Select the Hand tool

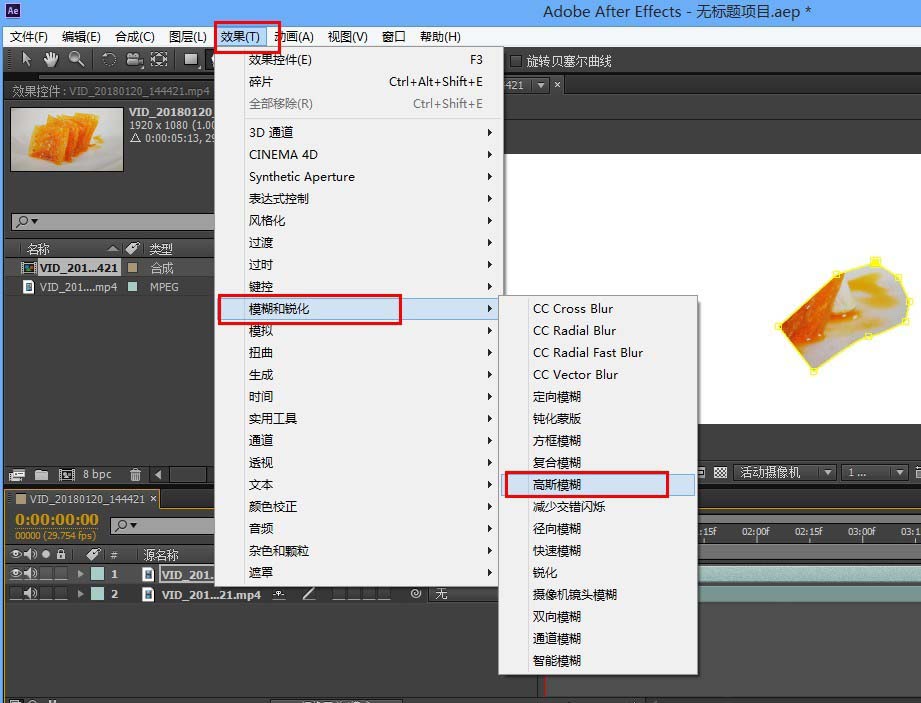[51, 60]
